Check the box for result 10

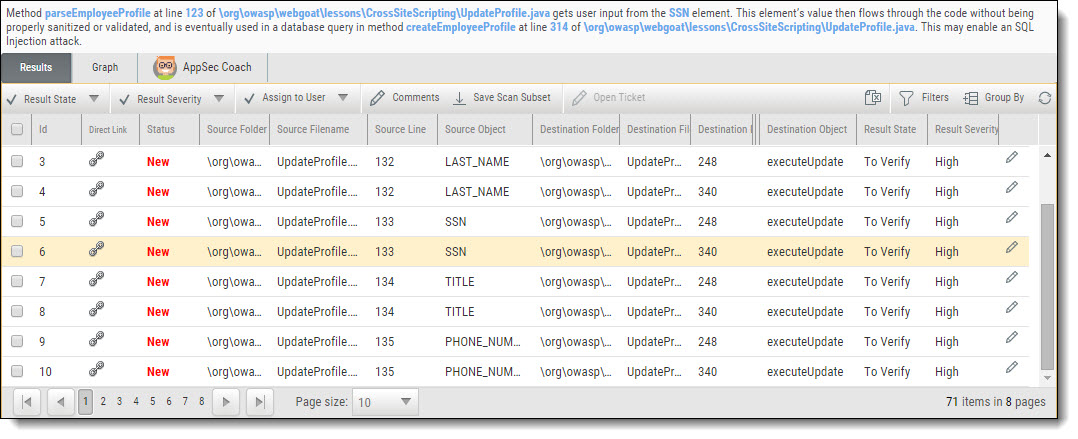(x=17, y=372)
